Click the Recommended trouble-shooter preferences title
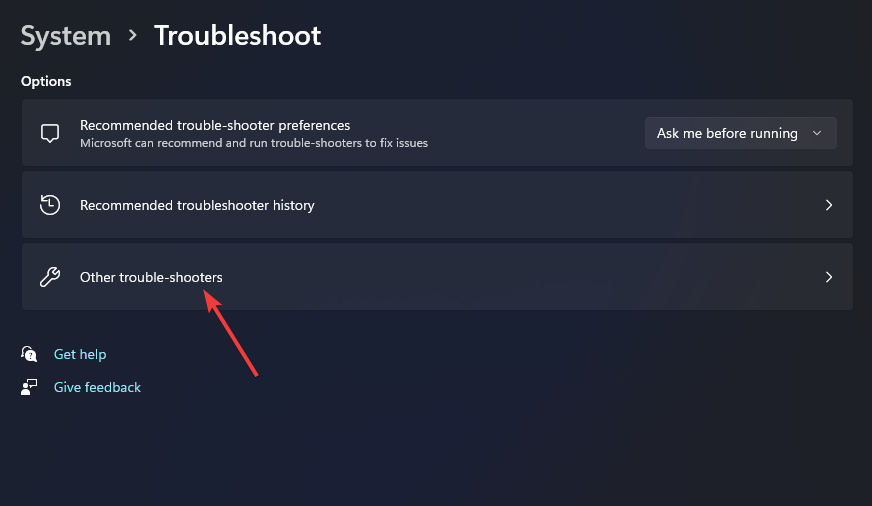 click(x=215, y=125)
